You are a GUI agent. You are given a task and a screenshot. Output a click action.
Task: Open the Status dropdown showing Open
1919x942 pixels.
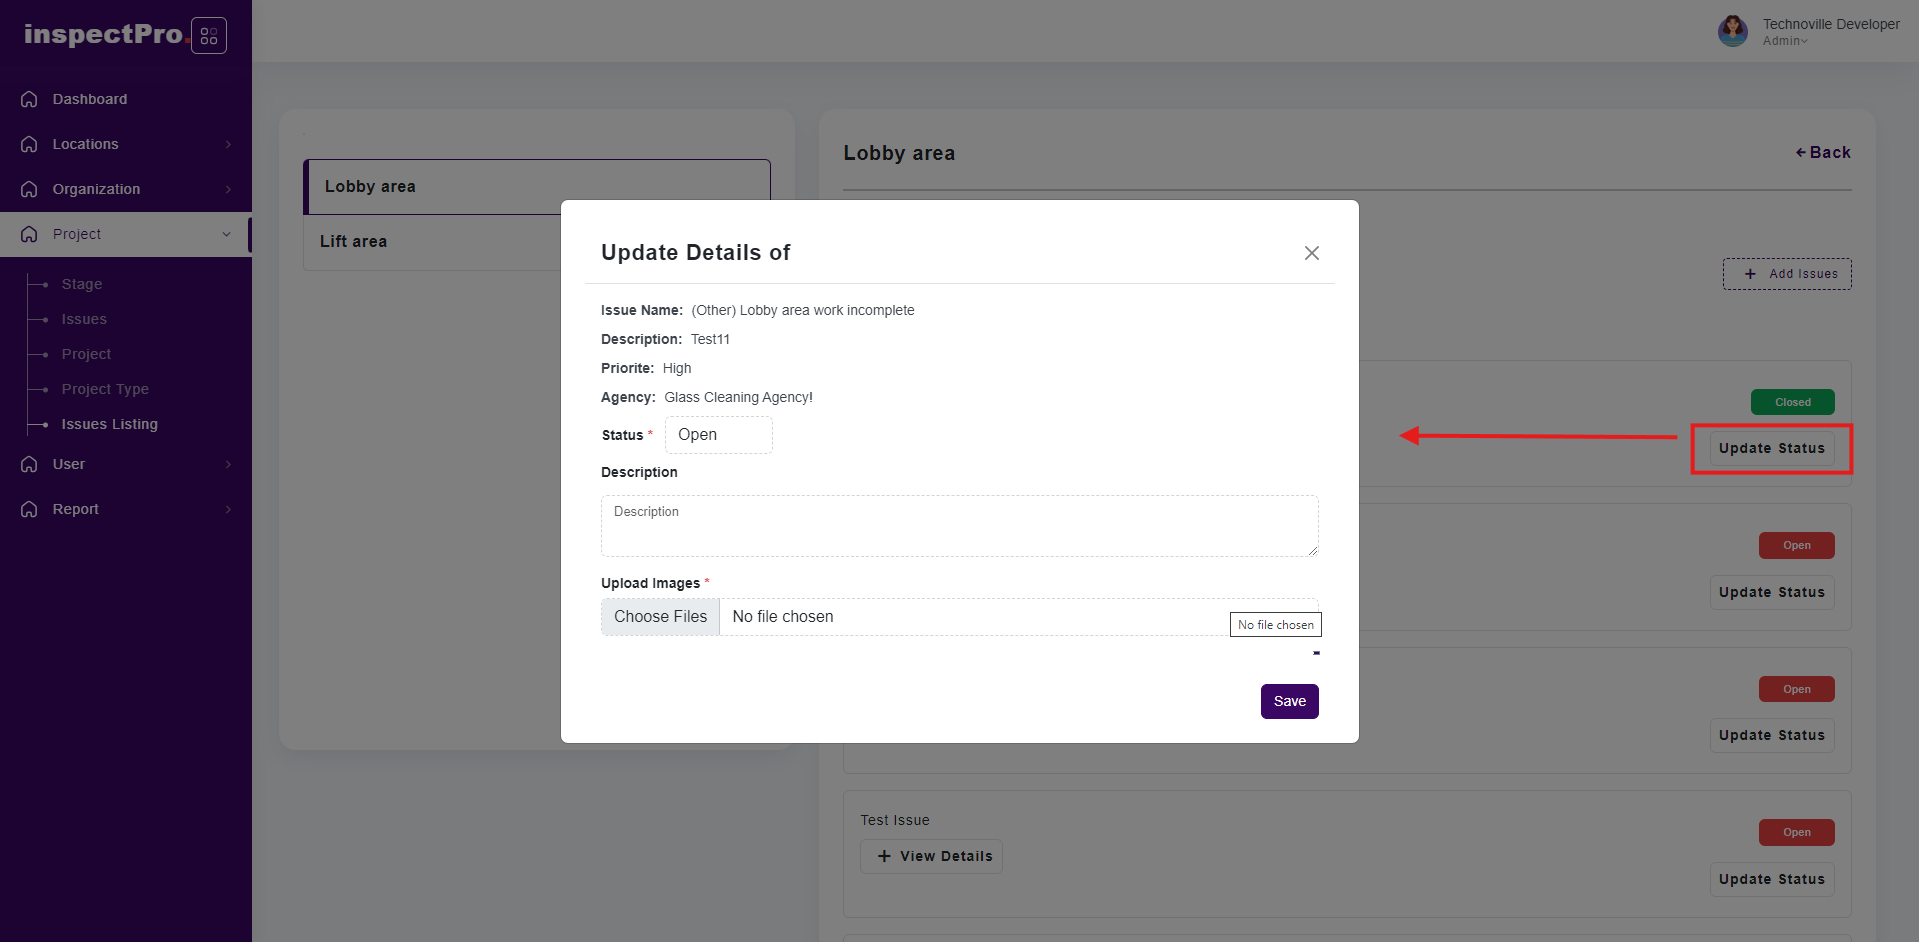click(718, 435)
